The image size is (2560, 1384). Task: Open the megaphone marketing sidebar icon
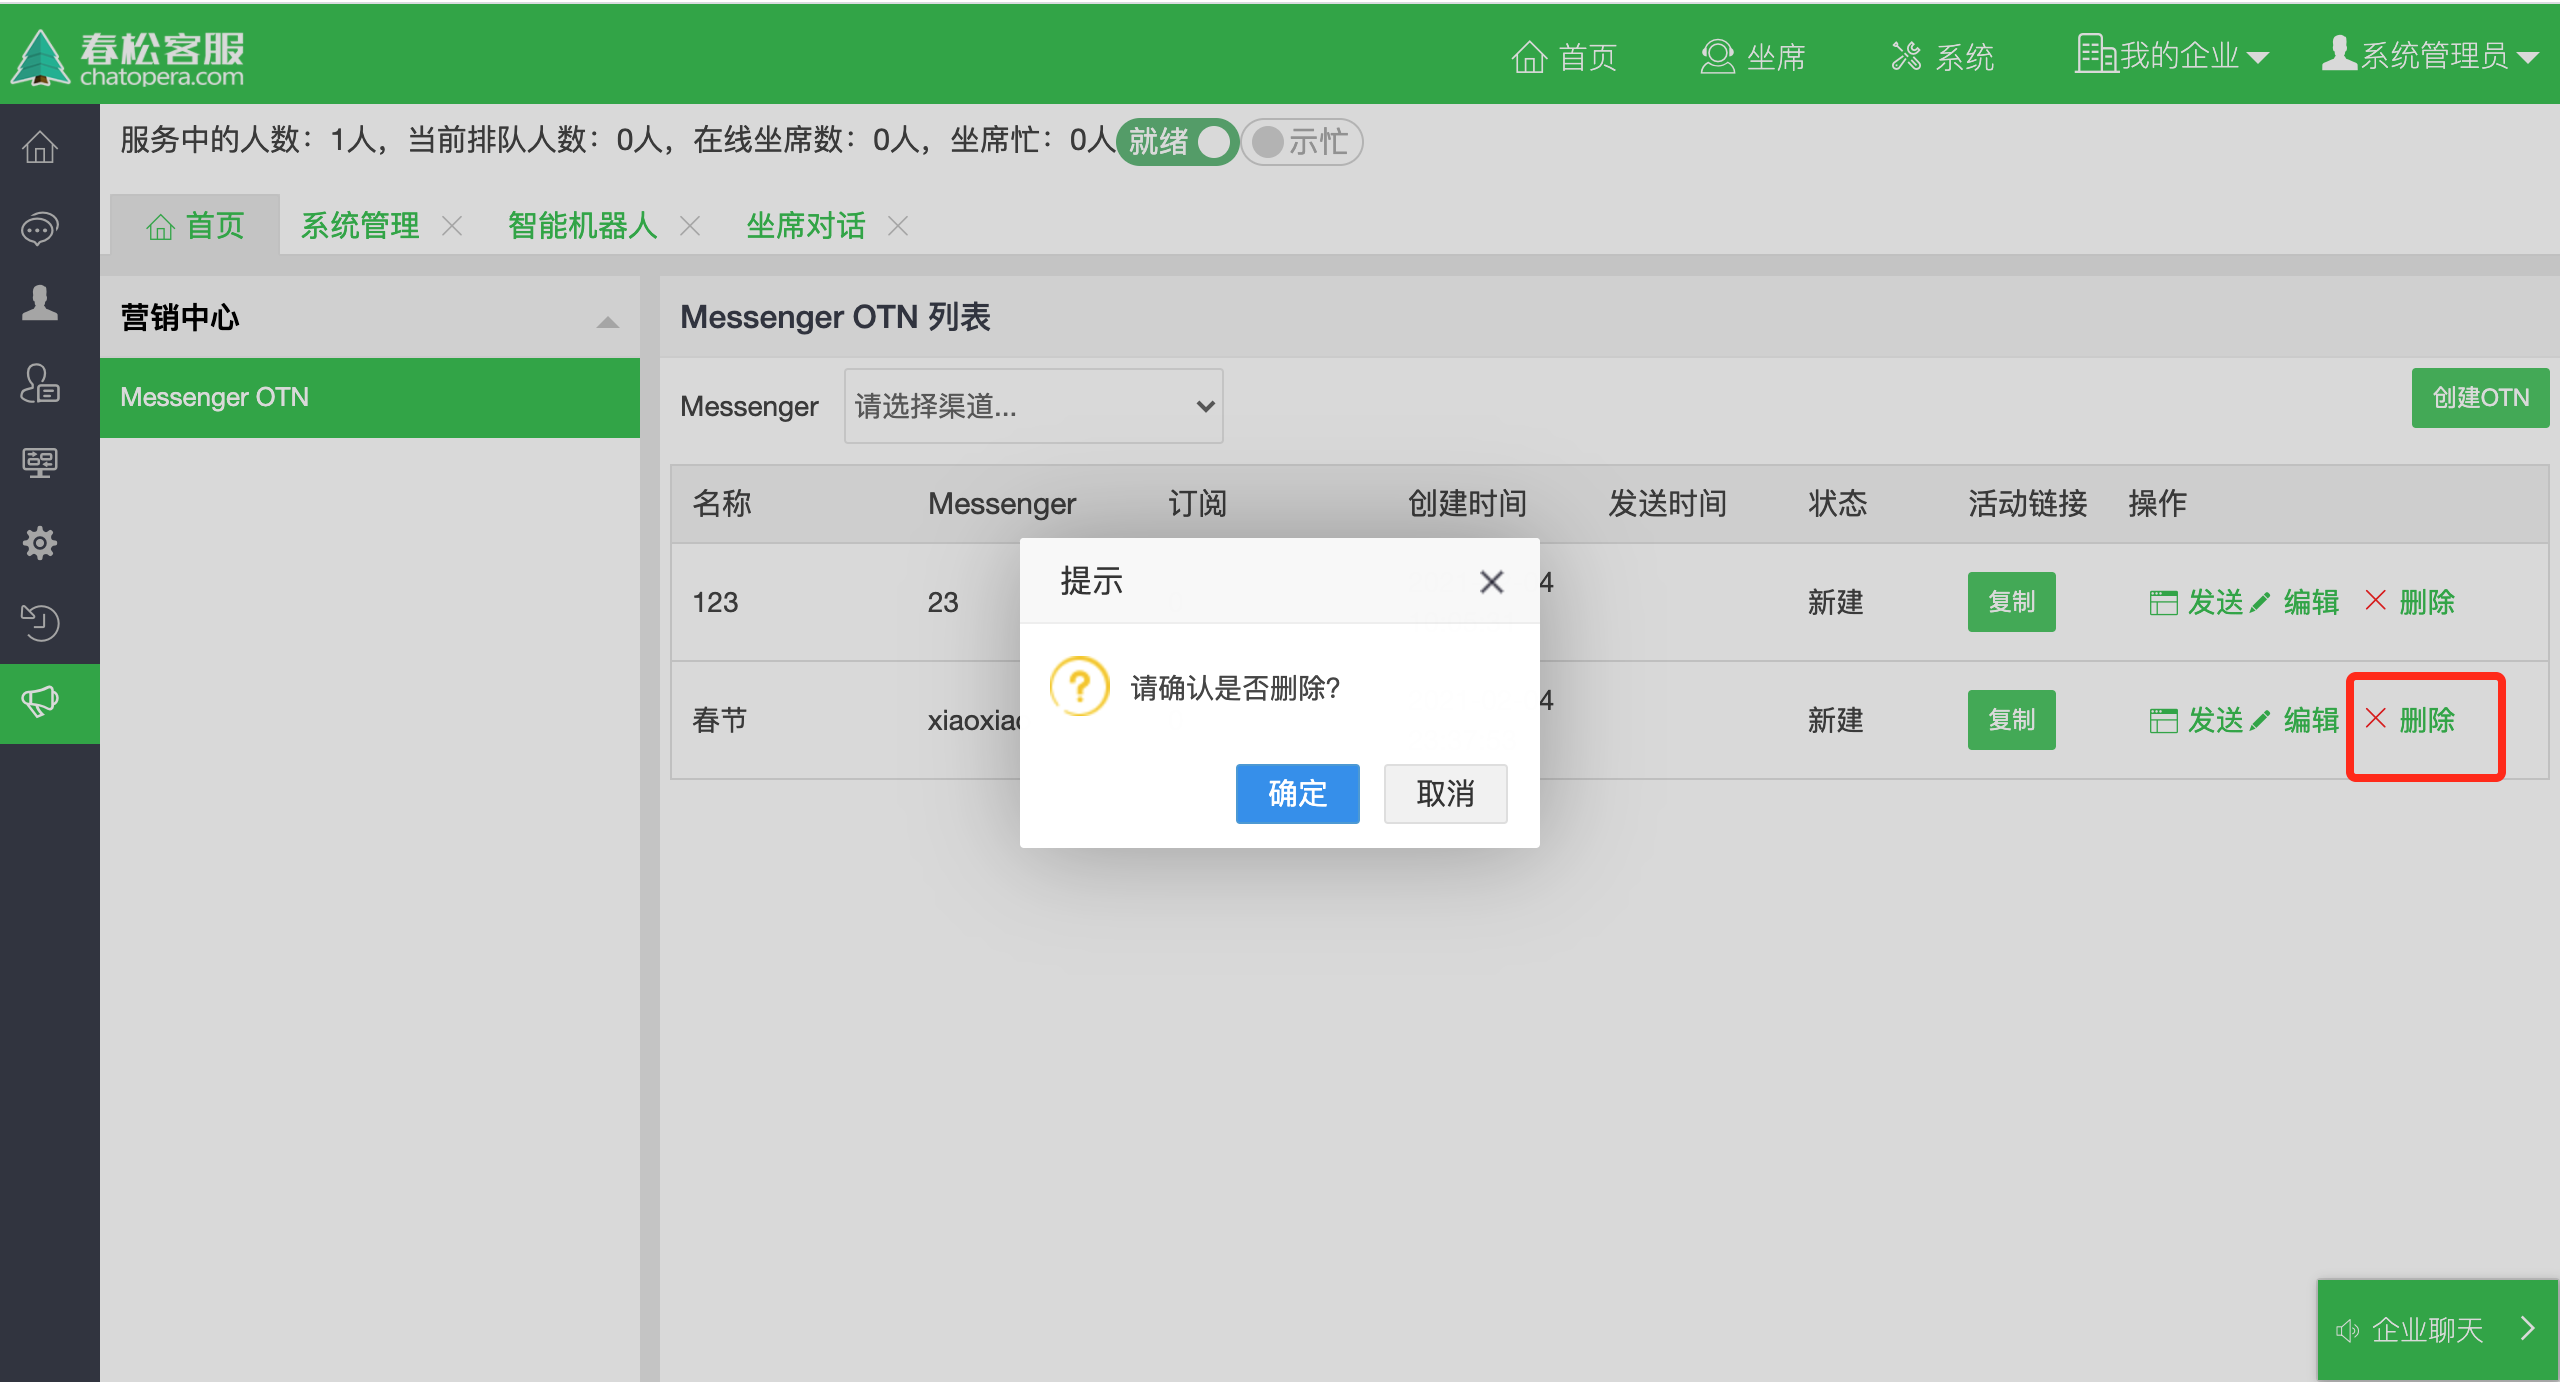40,702
